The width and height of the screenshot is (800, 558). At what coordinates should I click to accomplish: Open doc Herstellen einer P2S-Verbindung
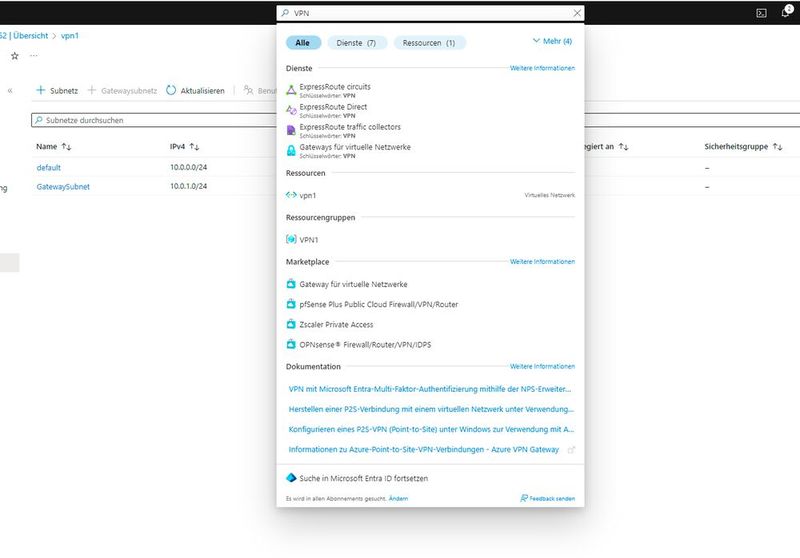click(x=431, y=409)
